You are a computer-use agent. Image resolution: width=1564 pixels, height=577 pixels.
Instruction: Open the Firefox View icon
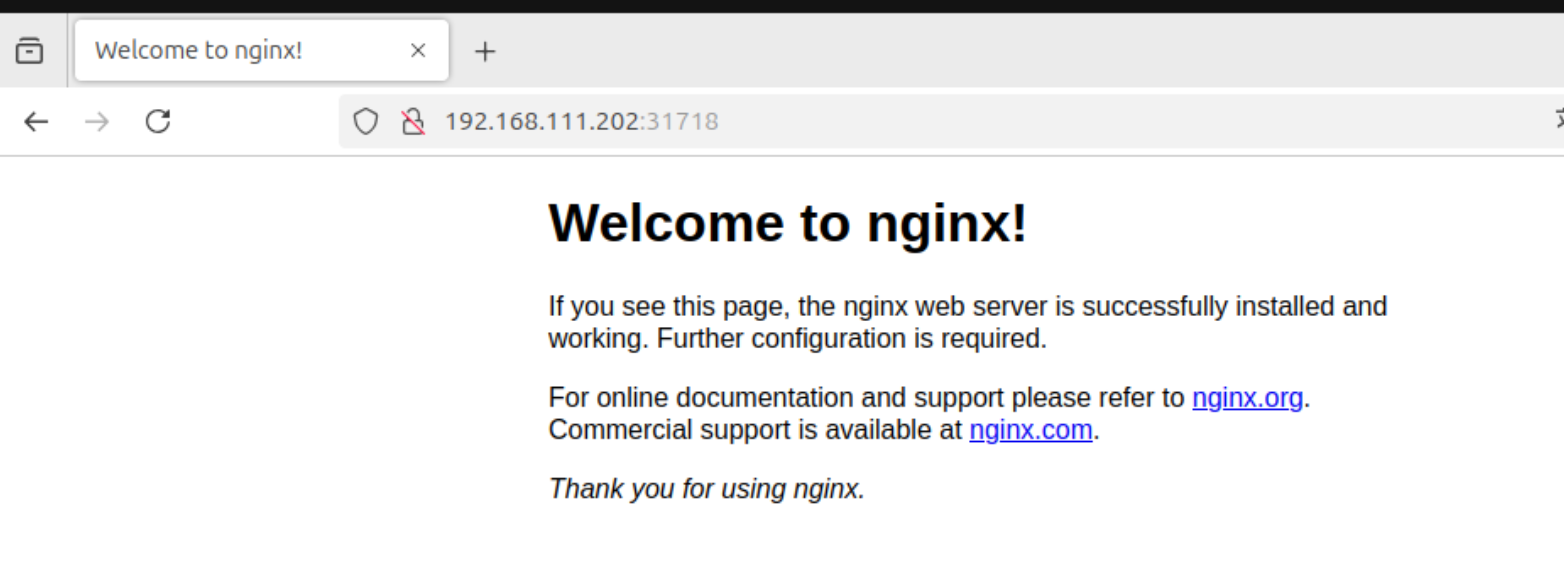(32, 50)
